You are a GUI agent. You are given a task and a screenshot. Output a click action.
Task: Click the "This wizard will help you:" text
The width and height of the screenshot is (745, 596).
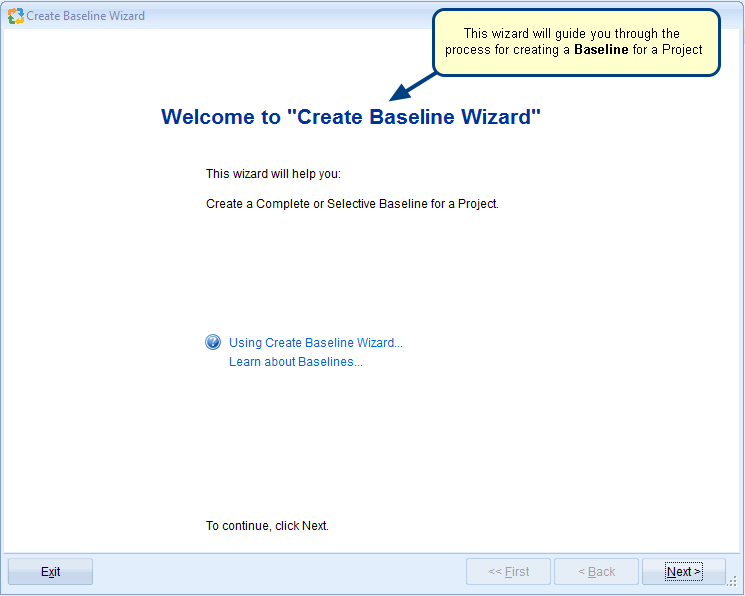(x=273, y=174)
